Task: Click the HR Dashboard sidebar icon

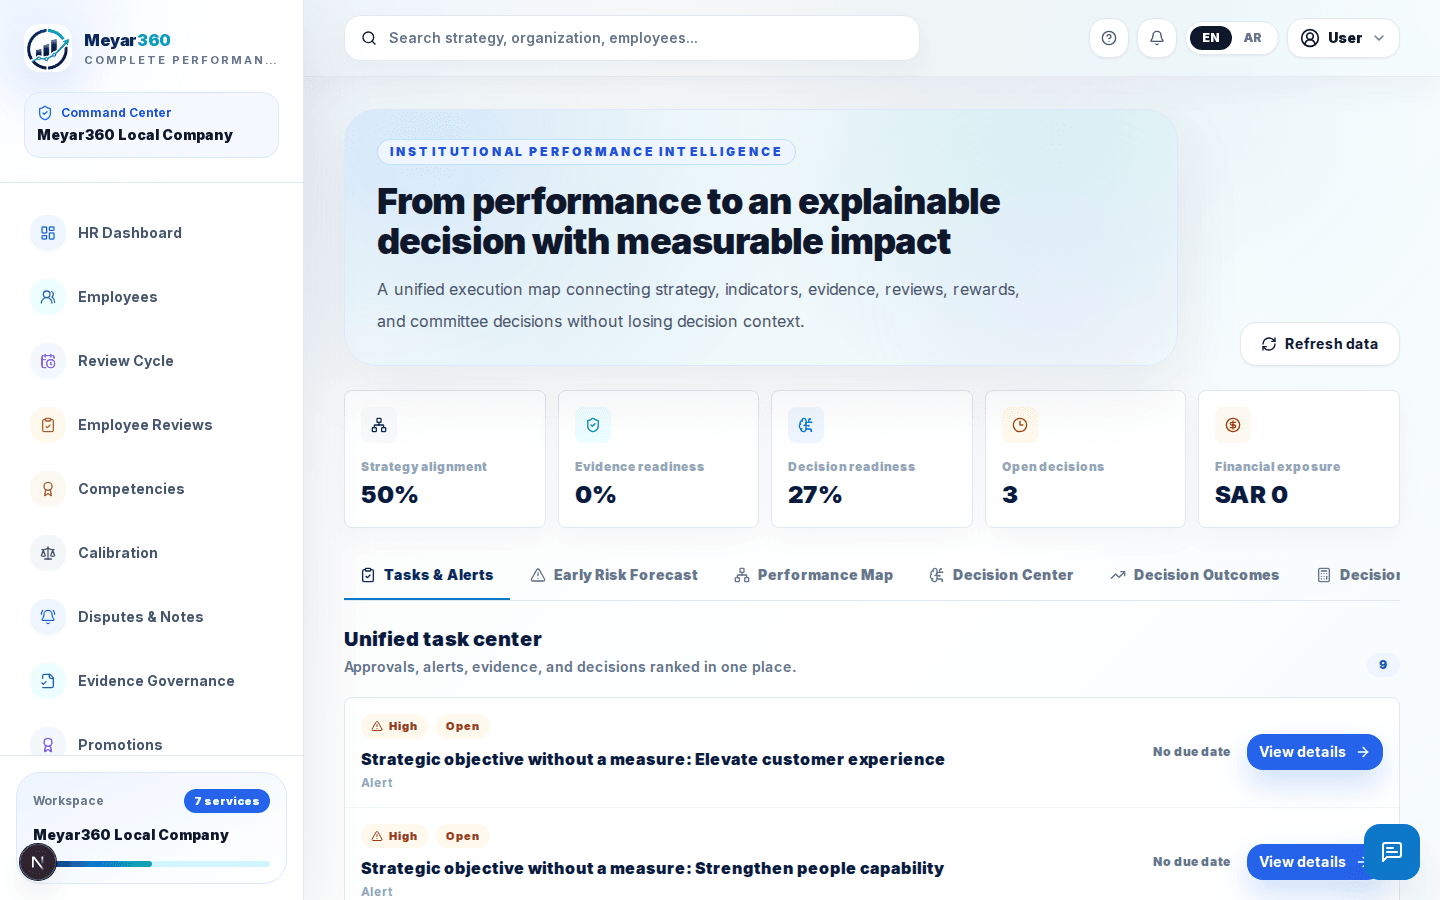Action: [x=48, y=233]
